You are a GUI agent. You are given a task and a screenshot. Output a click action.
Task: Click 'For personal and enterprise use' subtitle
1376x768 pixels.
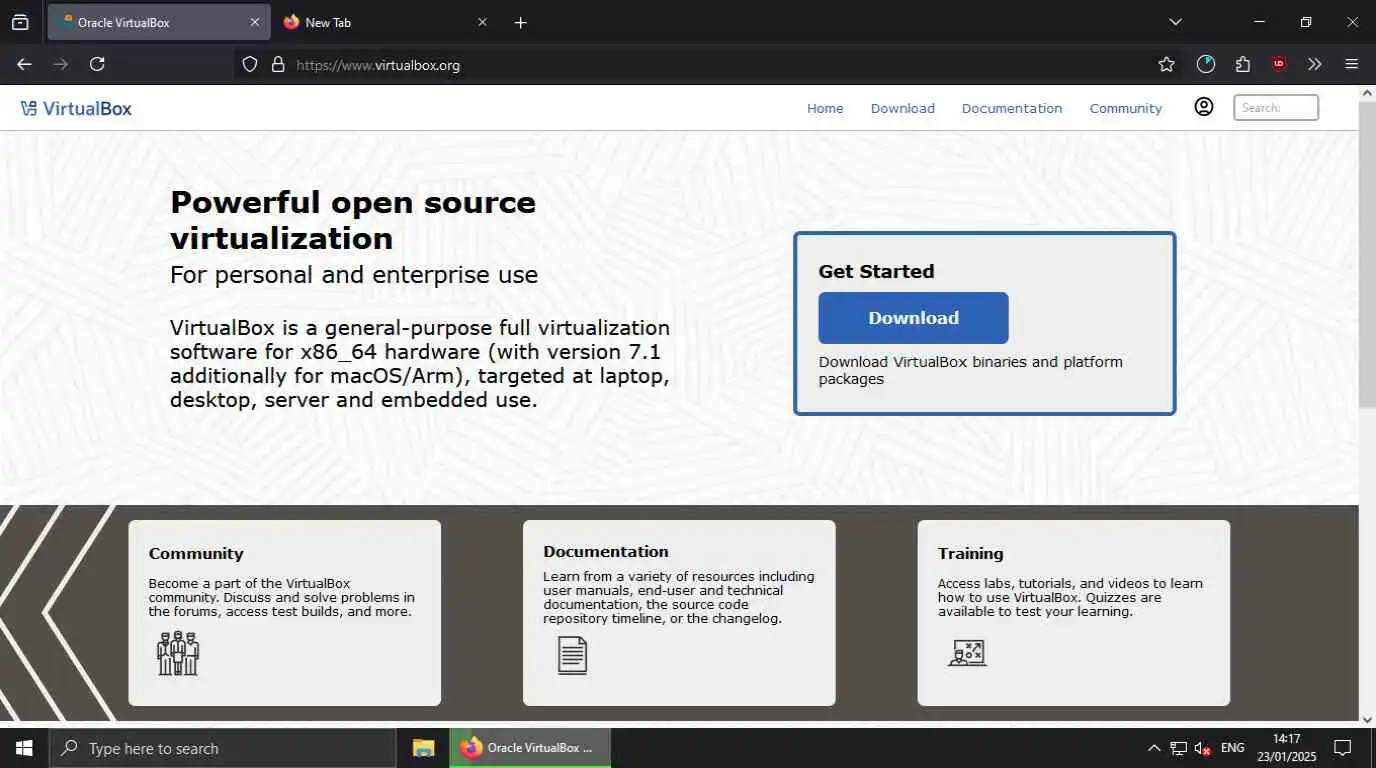(354, 274)
